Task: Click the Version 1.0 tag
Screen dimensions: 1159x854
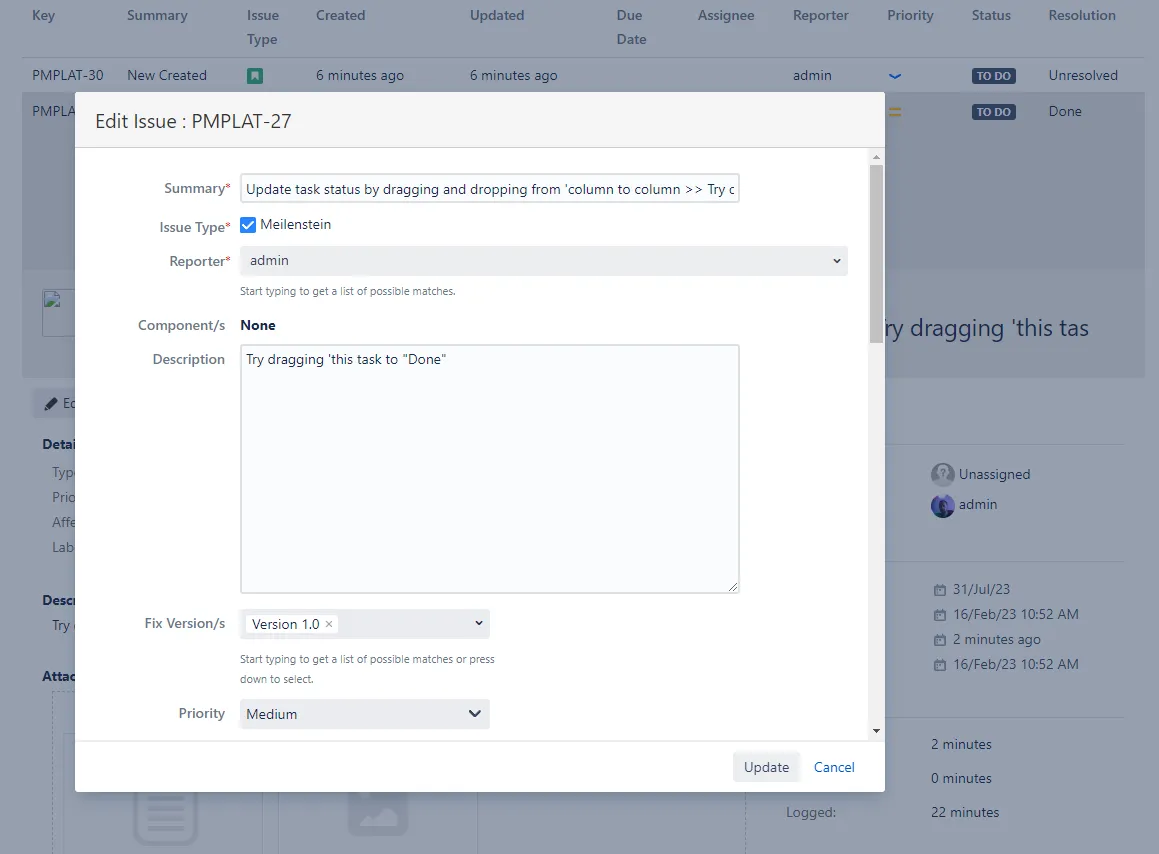Action: pyautogui.click(x=293, y=624)
